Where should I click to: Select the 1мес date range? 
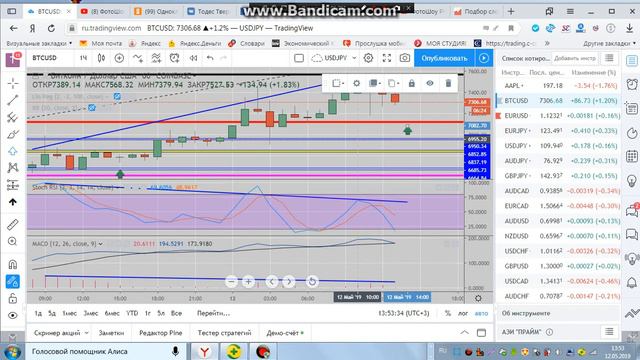click(x=69, y=313)
